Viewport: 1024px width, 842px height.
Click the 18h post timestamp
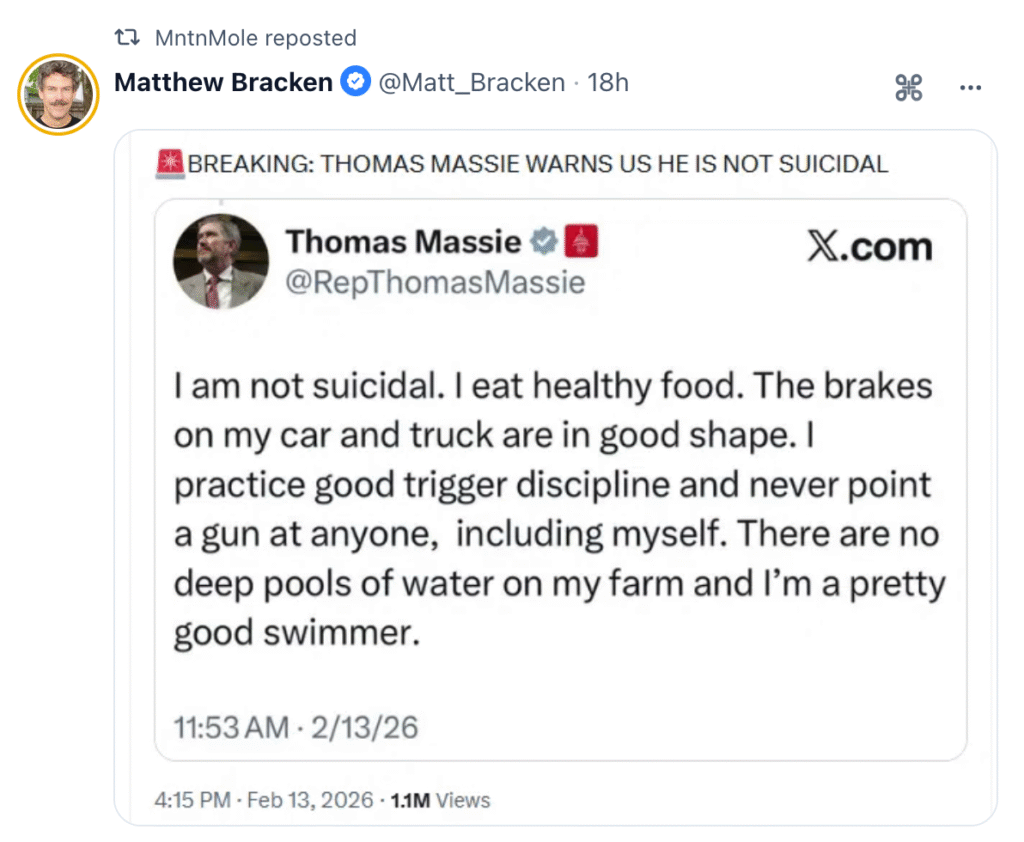point(608,82)
